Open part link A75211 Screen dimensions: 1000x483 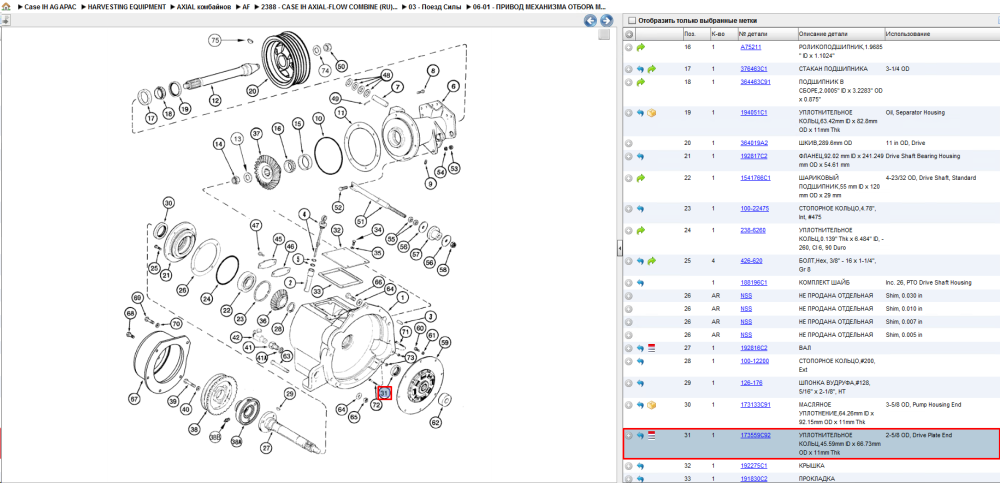point(751,47)
